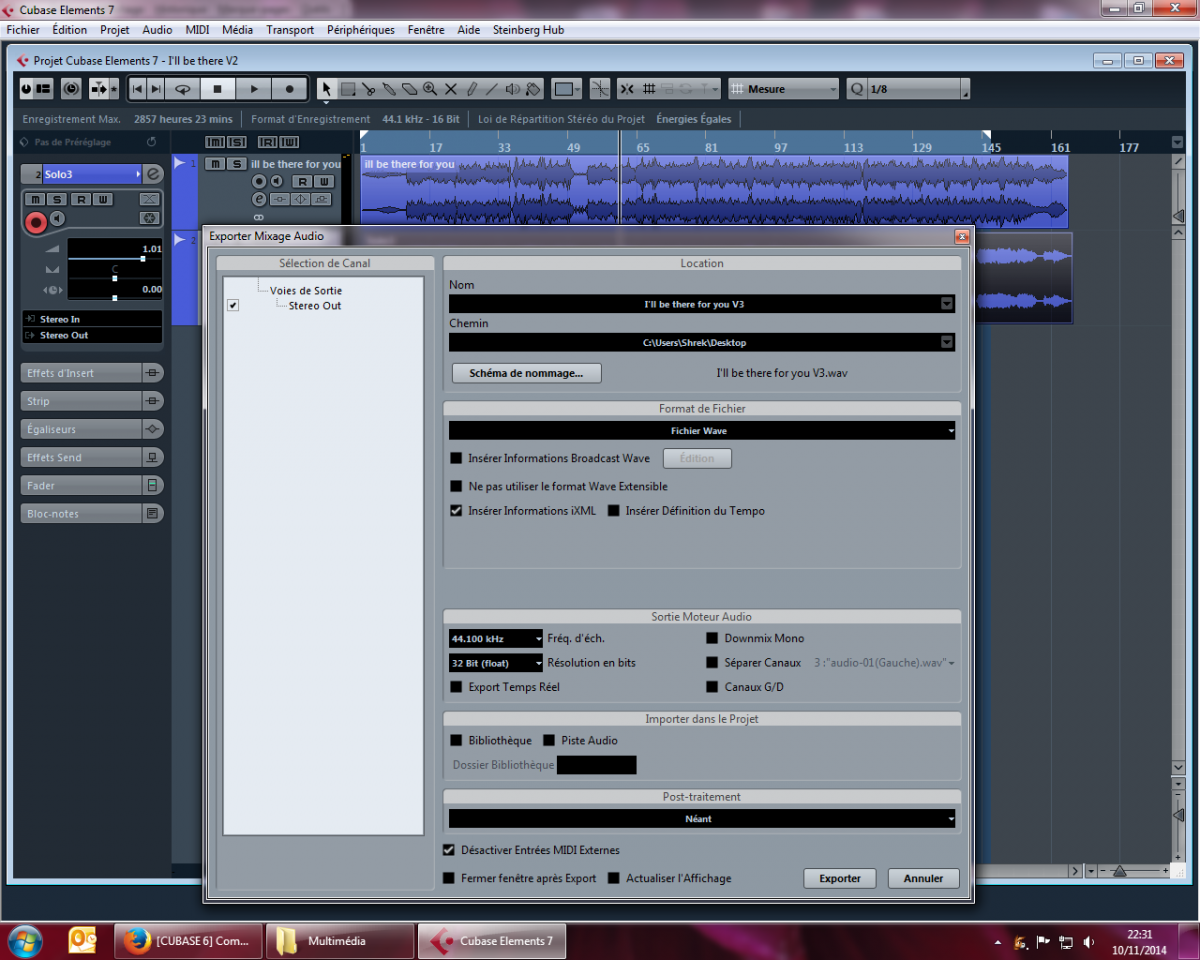Select the arrow Object Selection tool

(327, 89)
